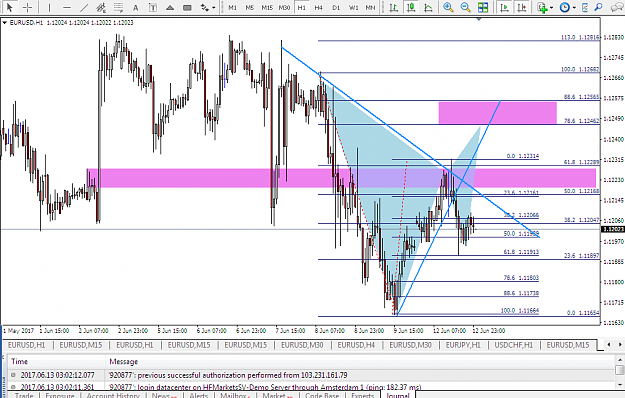The height and width of the screenshot is (398, 625).
Task: Set timeframe to H4
Action: [318, 7]
